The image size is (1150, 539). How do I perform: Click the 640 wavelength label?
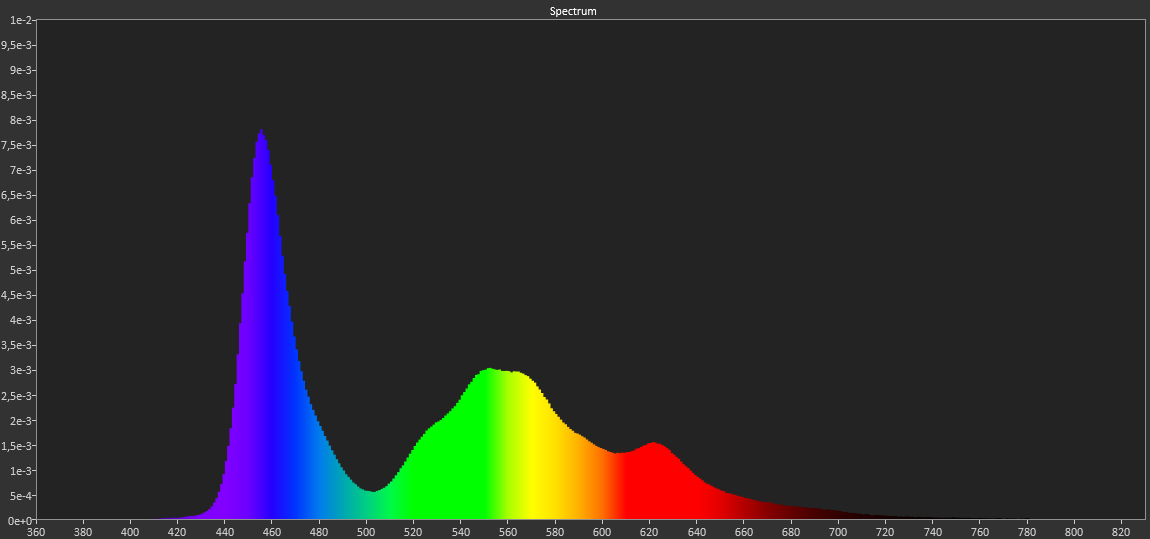tap(697, 531)
